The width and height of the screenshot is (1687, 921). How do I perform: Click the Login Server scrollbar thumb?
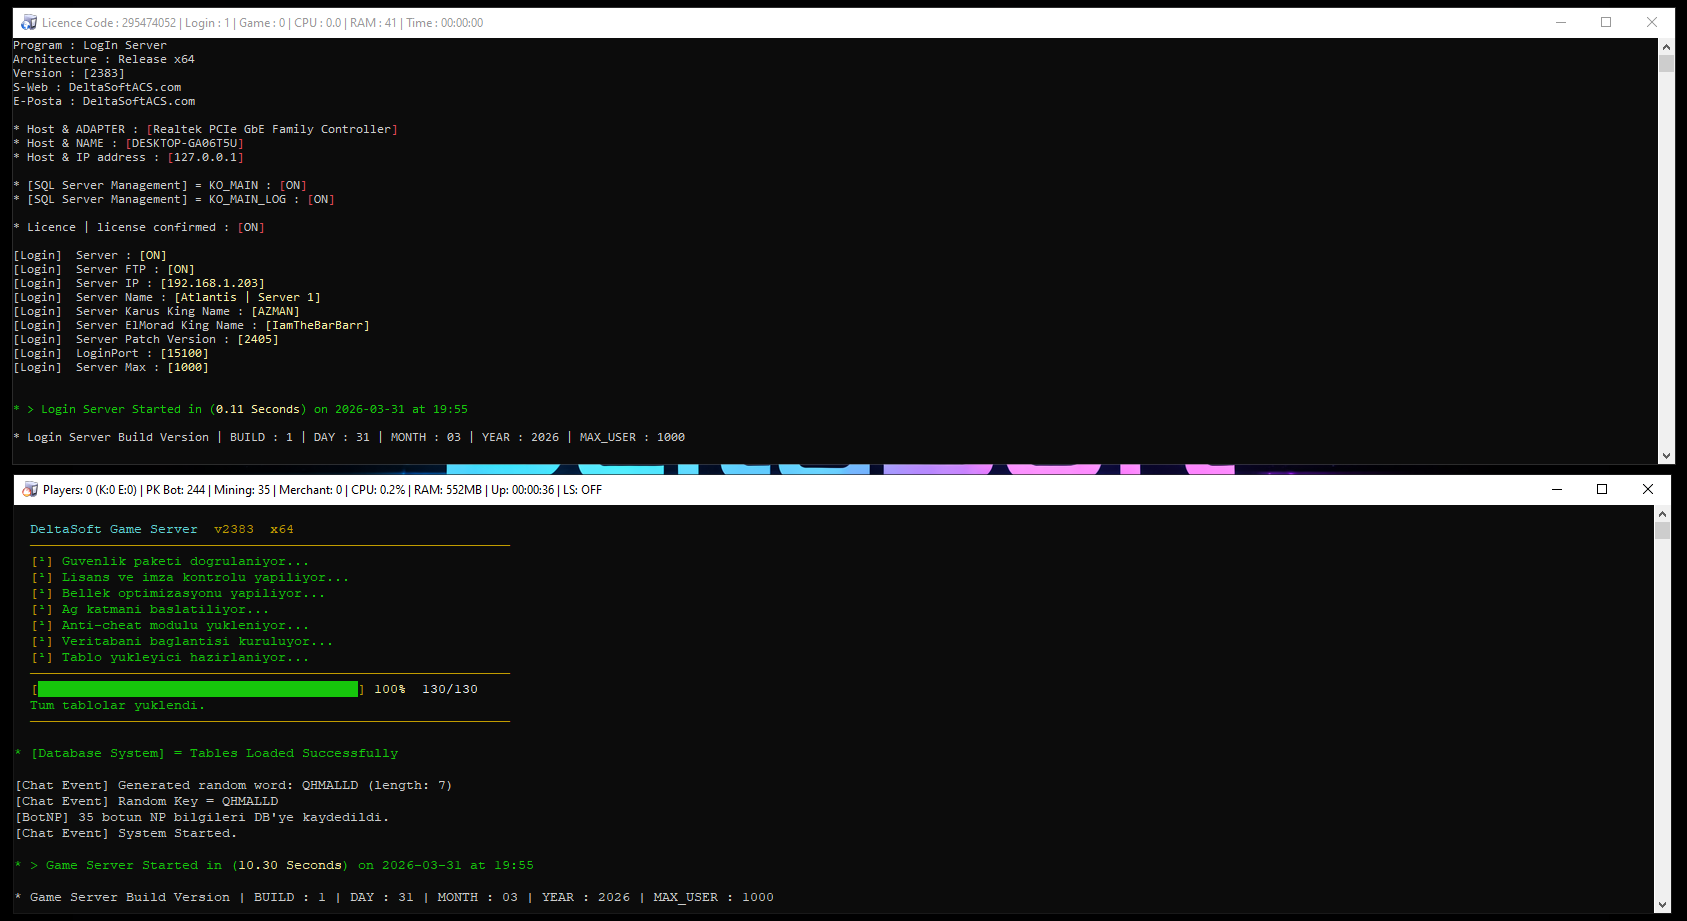coord(1666,64)
